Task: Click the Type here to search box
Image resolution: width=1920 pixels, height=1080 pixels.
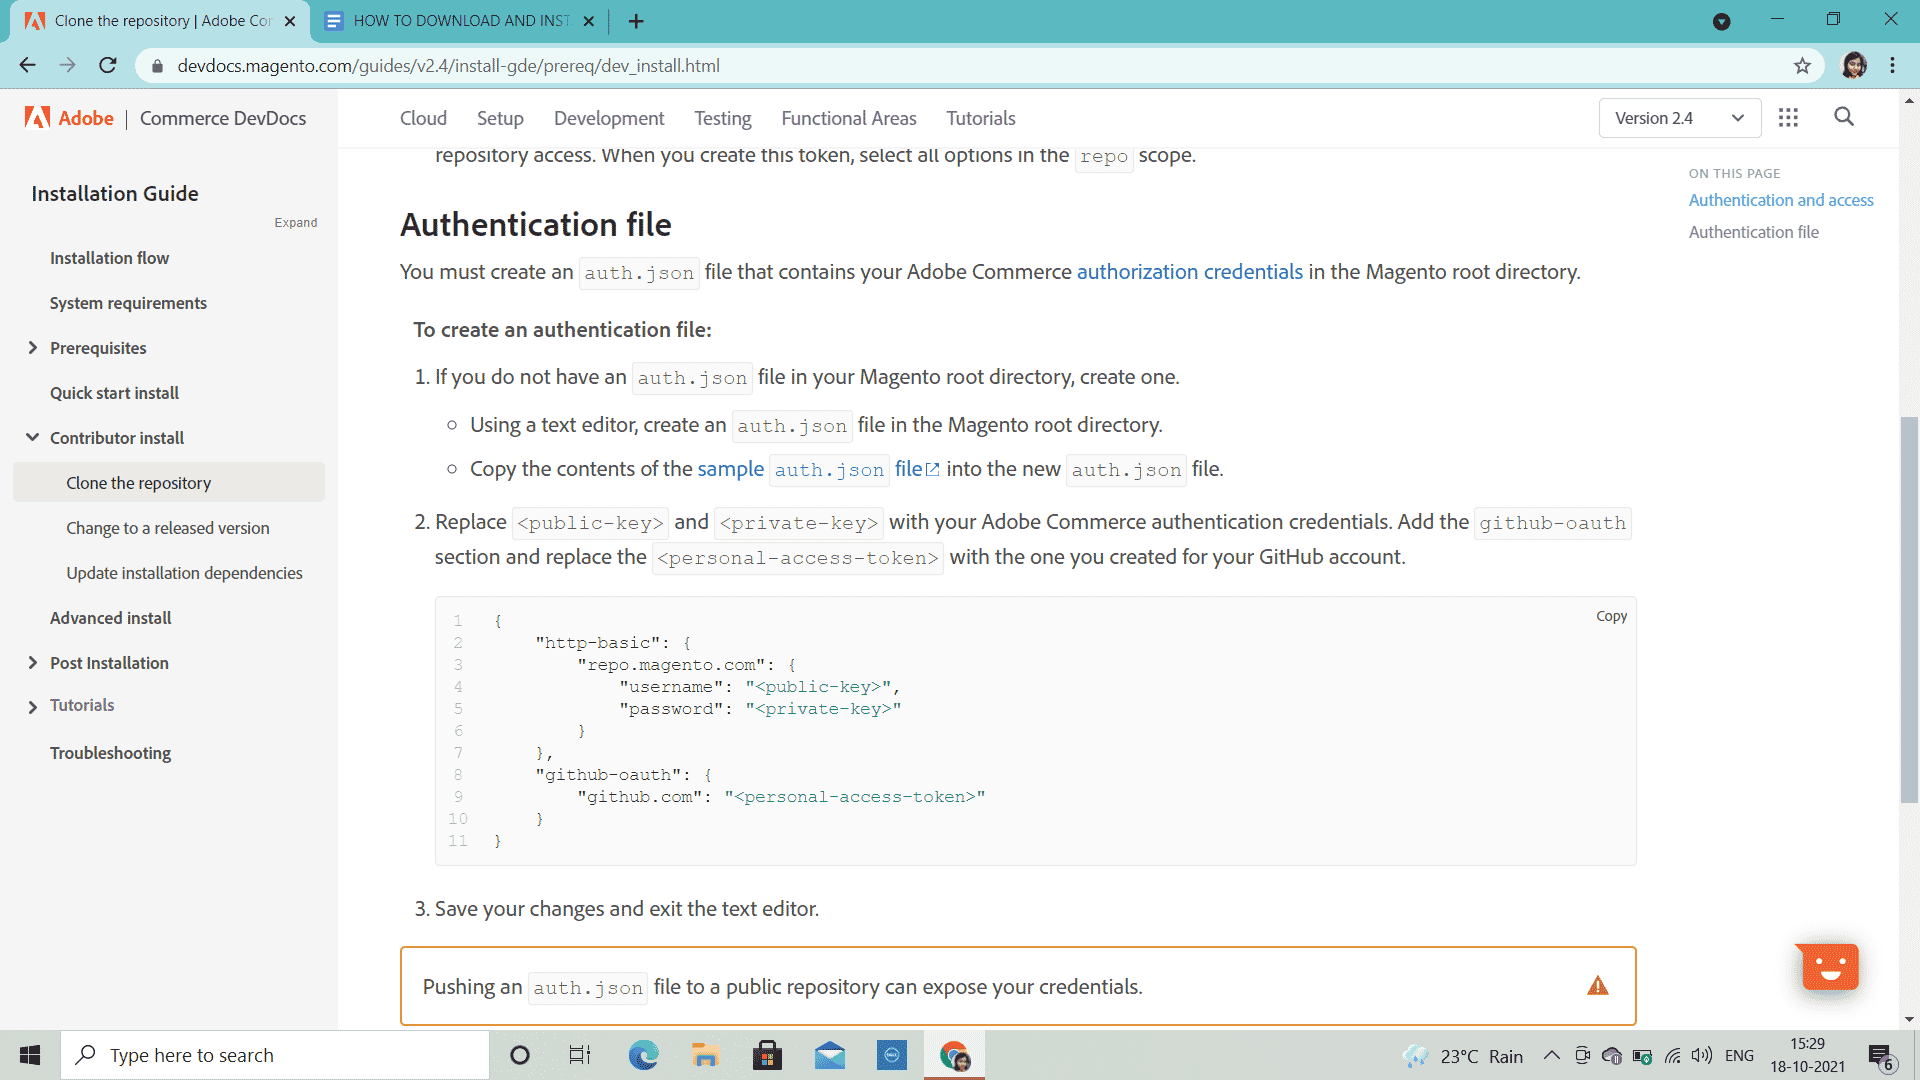Action: 275,1055
